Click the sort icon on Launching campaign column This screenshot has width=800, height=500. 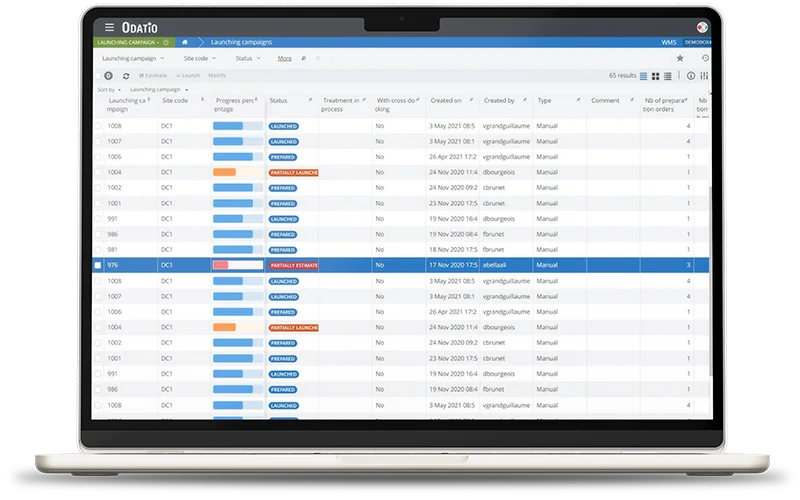(149, 99)
